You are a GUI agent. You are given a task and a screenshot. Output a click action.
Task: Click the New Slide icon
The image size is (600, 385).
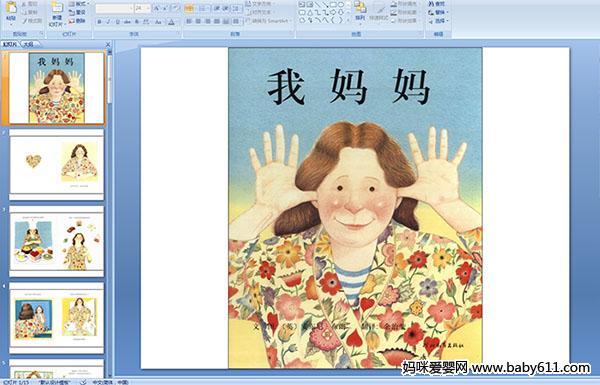pyautogui.click(x=57, y=8)
